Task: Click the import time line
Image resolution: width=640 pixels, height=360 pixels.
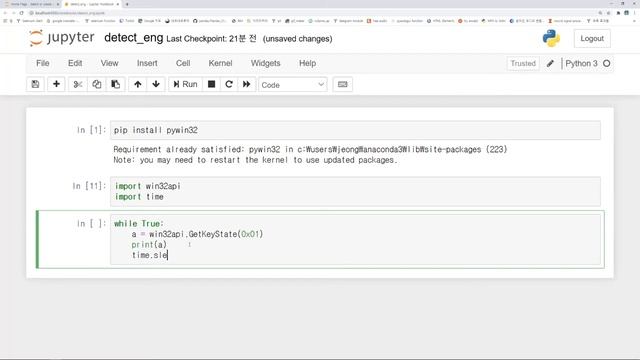Action: (139, 197)
